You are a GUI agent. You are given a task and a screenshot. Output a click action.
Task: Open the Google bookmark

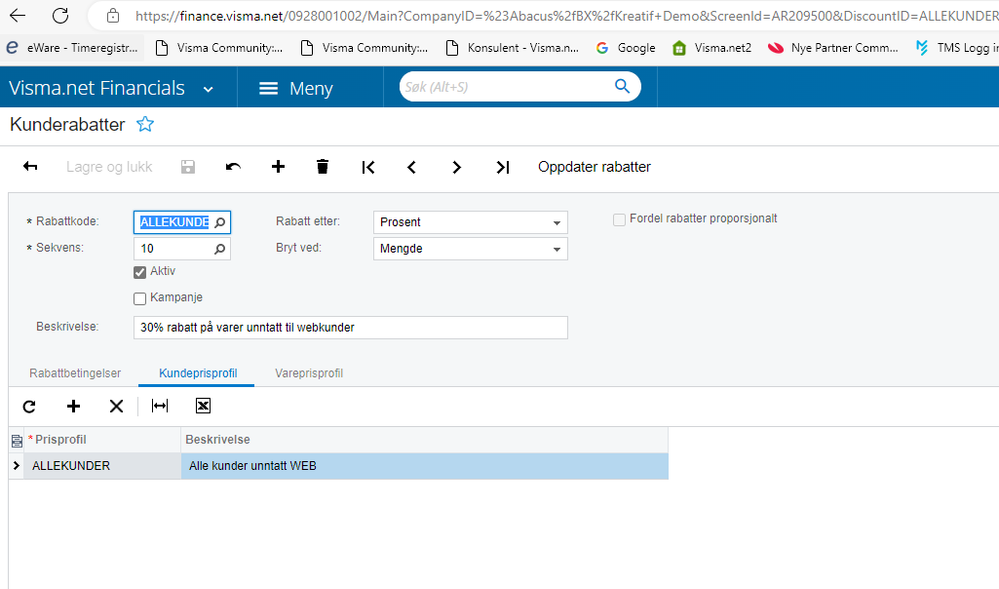[626, 48]
